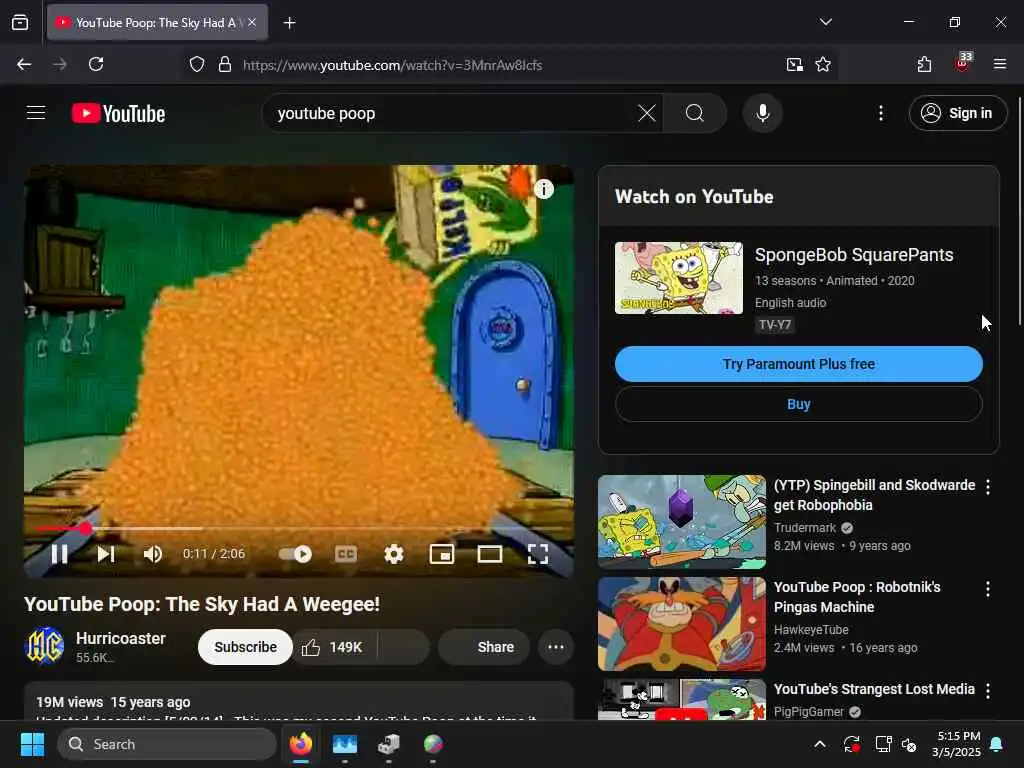Screen dimensions: 1024x768
Task: View site security padlock info
Action: 225,65
